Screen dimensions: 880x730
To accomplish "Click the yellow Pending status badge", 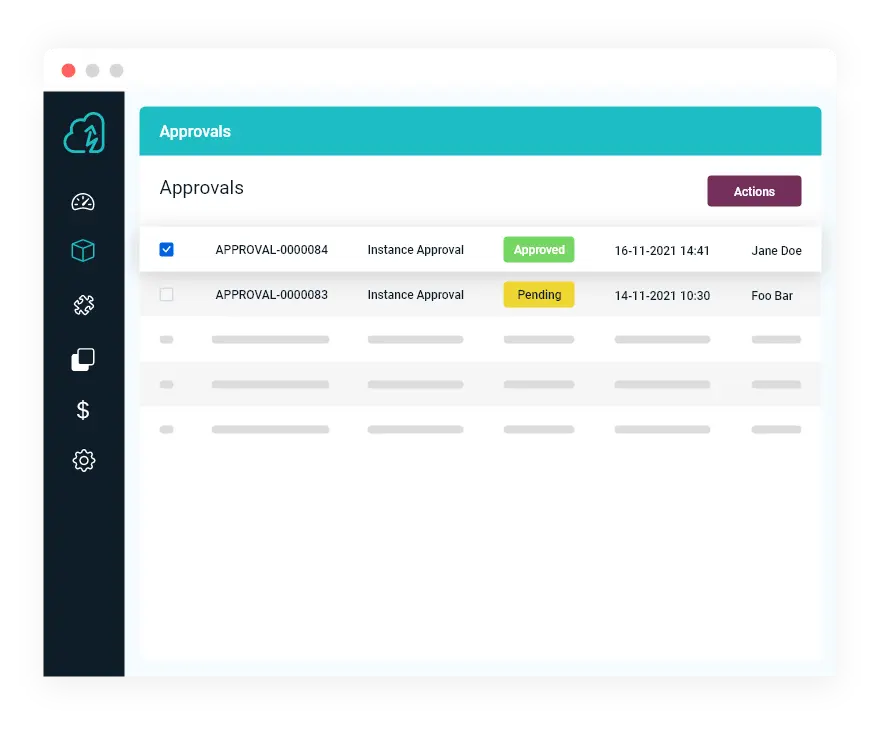I will tap(538, 295).
